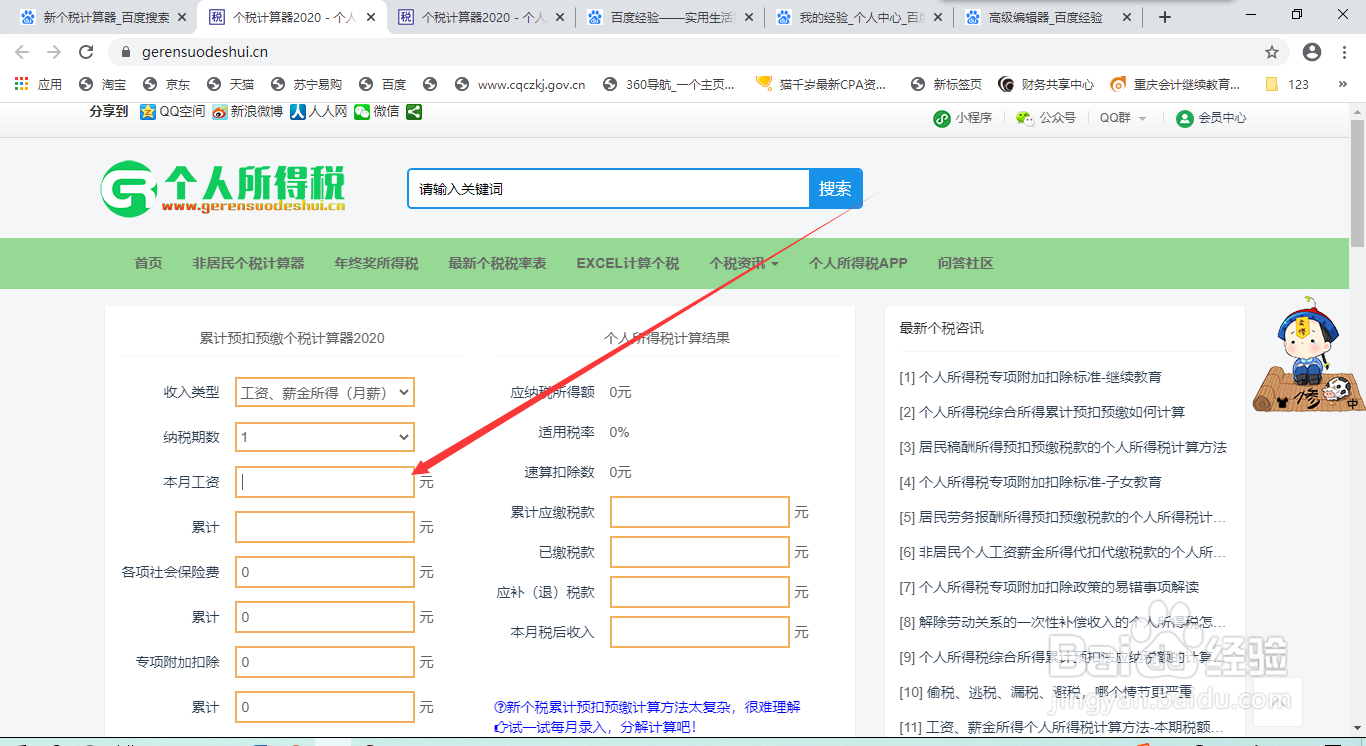The height and width of the screenshot is (746, 1366).
Task: Open the 新个税累计预扣预缴计算方法太复杂 link
Action: click(x=648, y=707)
